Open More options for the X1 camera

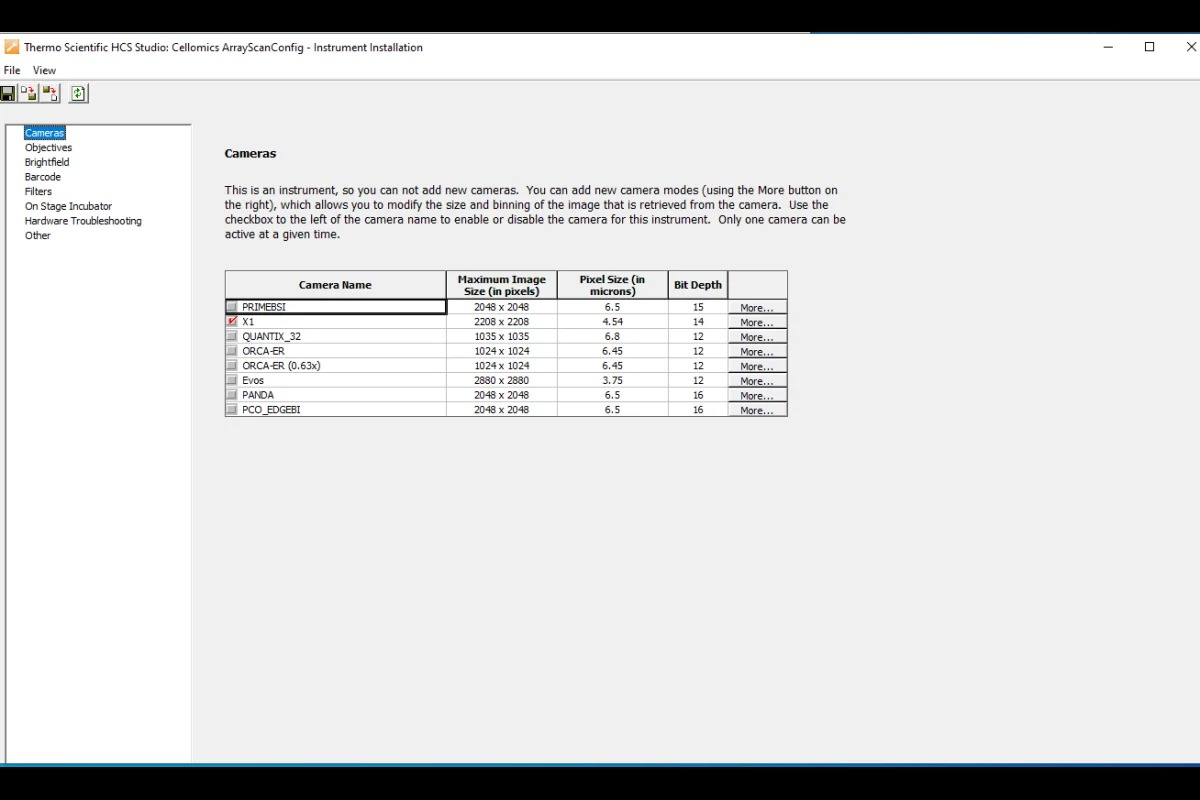click(757, 323)
